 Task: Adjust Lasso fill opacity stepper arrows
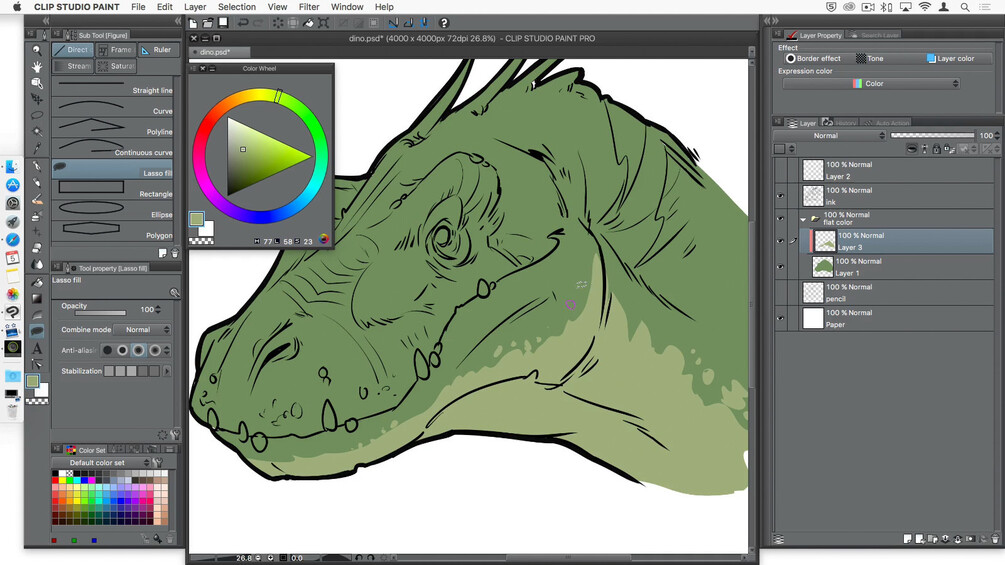[158, 309]
